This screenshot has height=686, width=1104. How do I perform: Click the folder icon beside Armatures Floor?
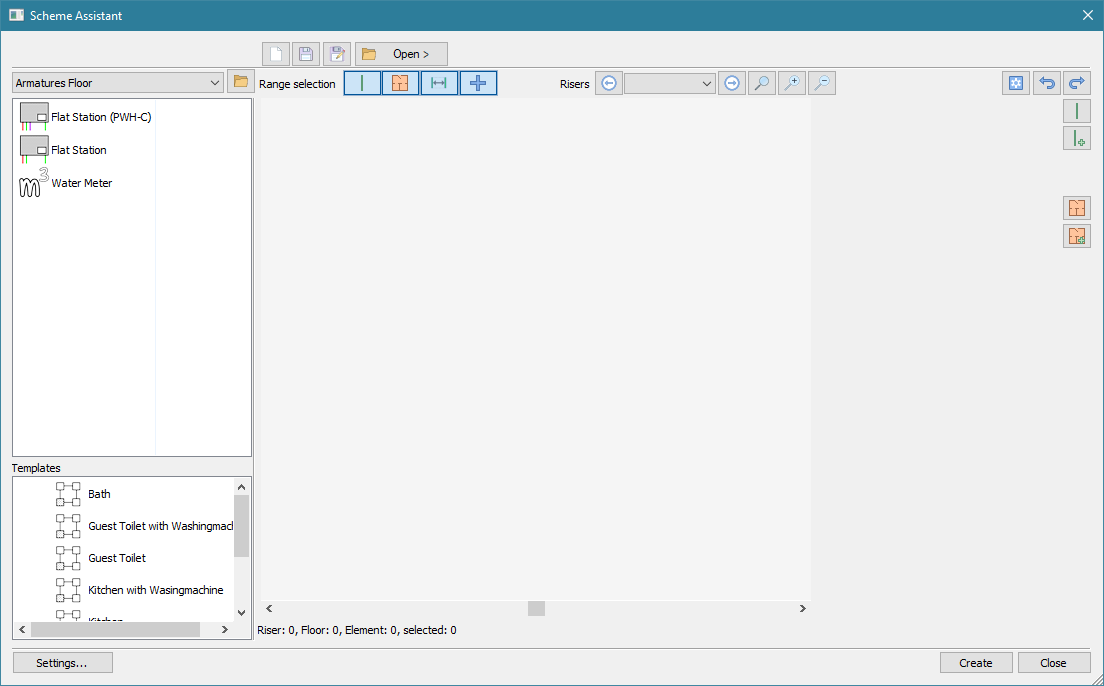(x=241, y=82)
